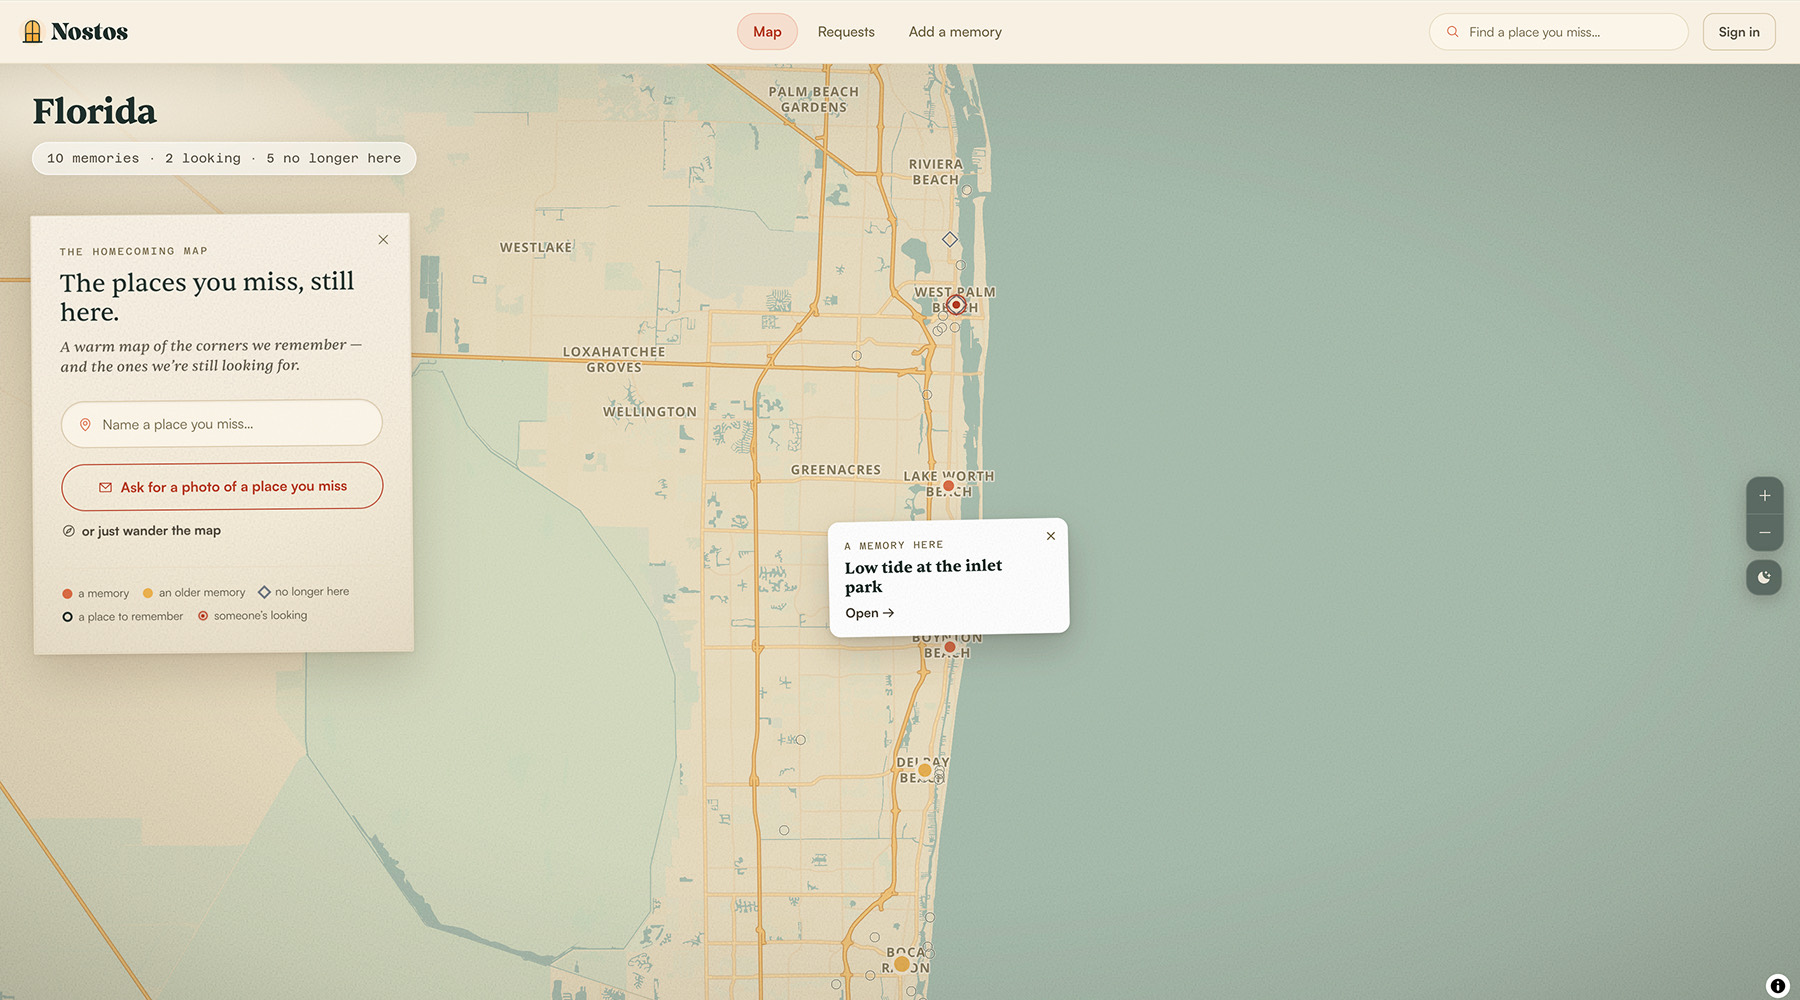Click the 'someone's looking' target legend icon
This screenshot has height=1000, width=1800.
click(x=203, y=616)
